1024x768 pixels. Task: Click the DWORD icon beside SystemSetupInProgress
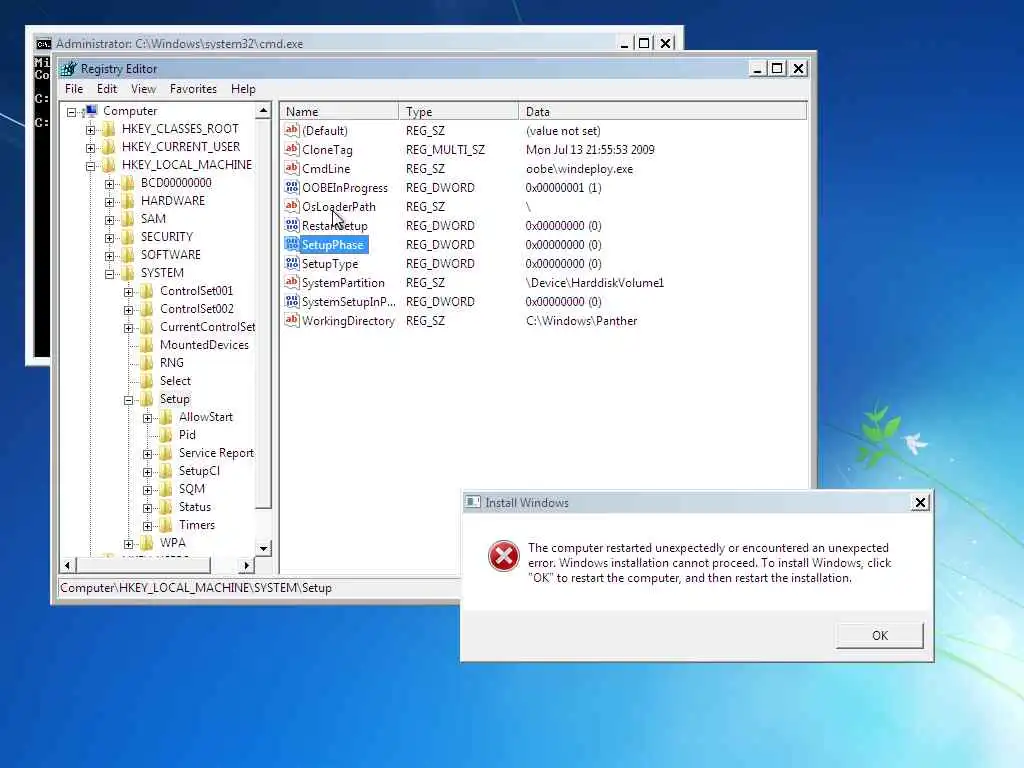pyautogui.click(x=291, y=301)
